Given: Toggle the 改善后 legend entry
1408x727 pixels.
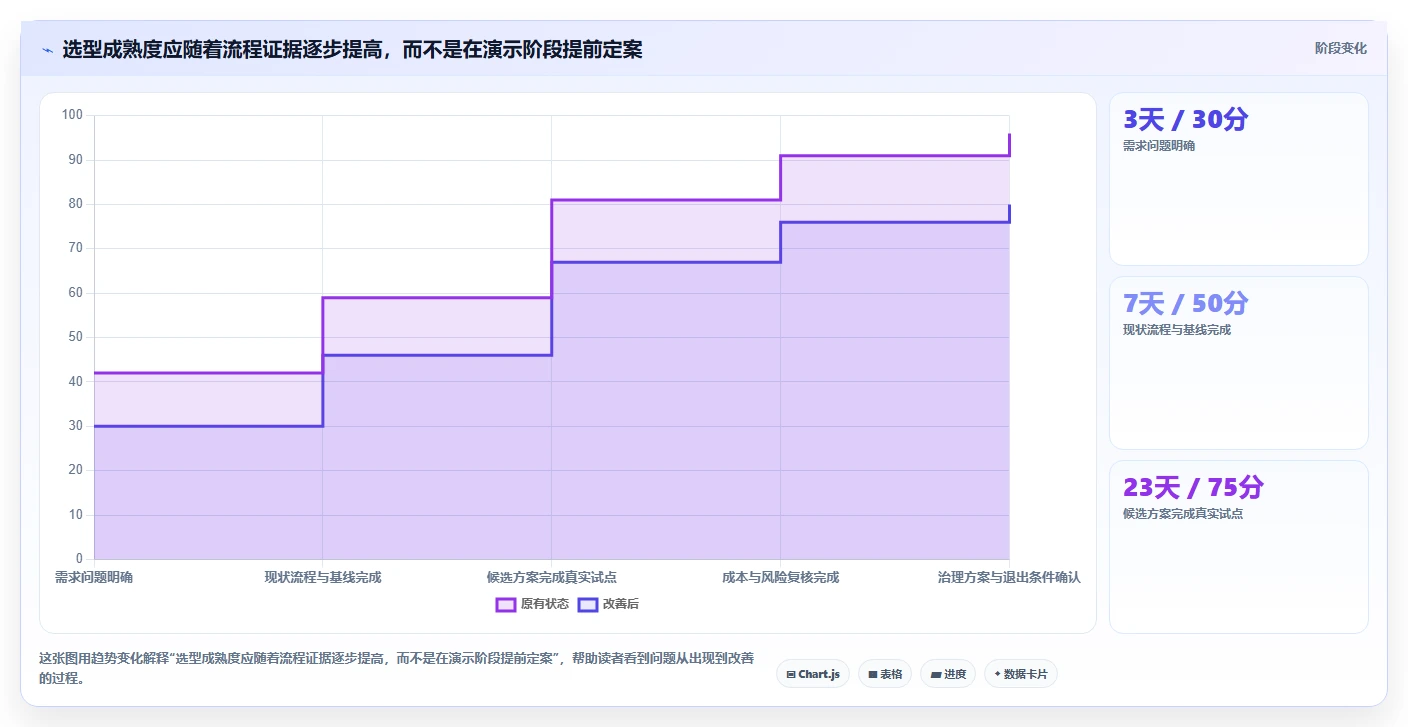Looking at the screenshot, I should point(608,604).
